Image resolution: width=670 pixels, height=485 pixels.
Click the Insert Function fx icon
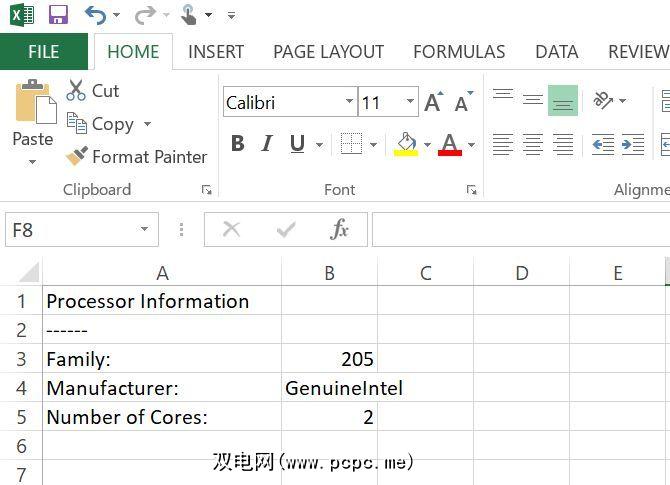339,230
